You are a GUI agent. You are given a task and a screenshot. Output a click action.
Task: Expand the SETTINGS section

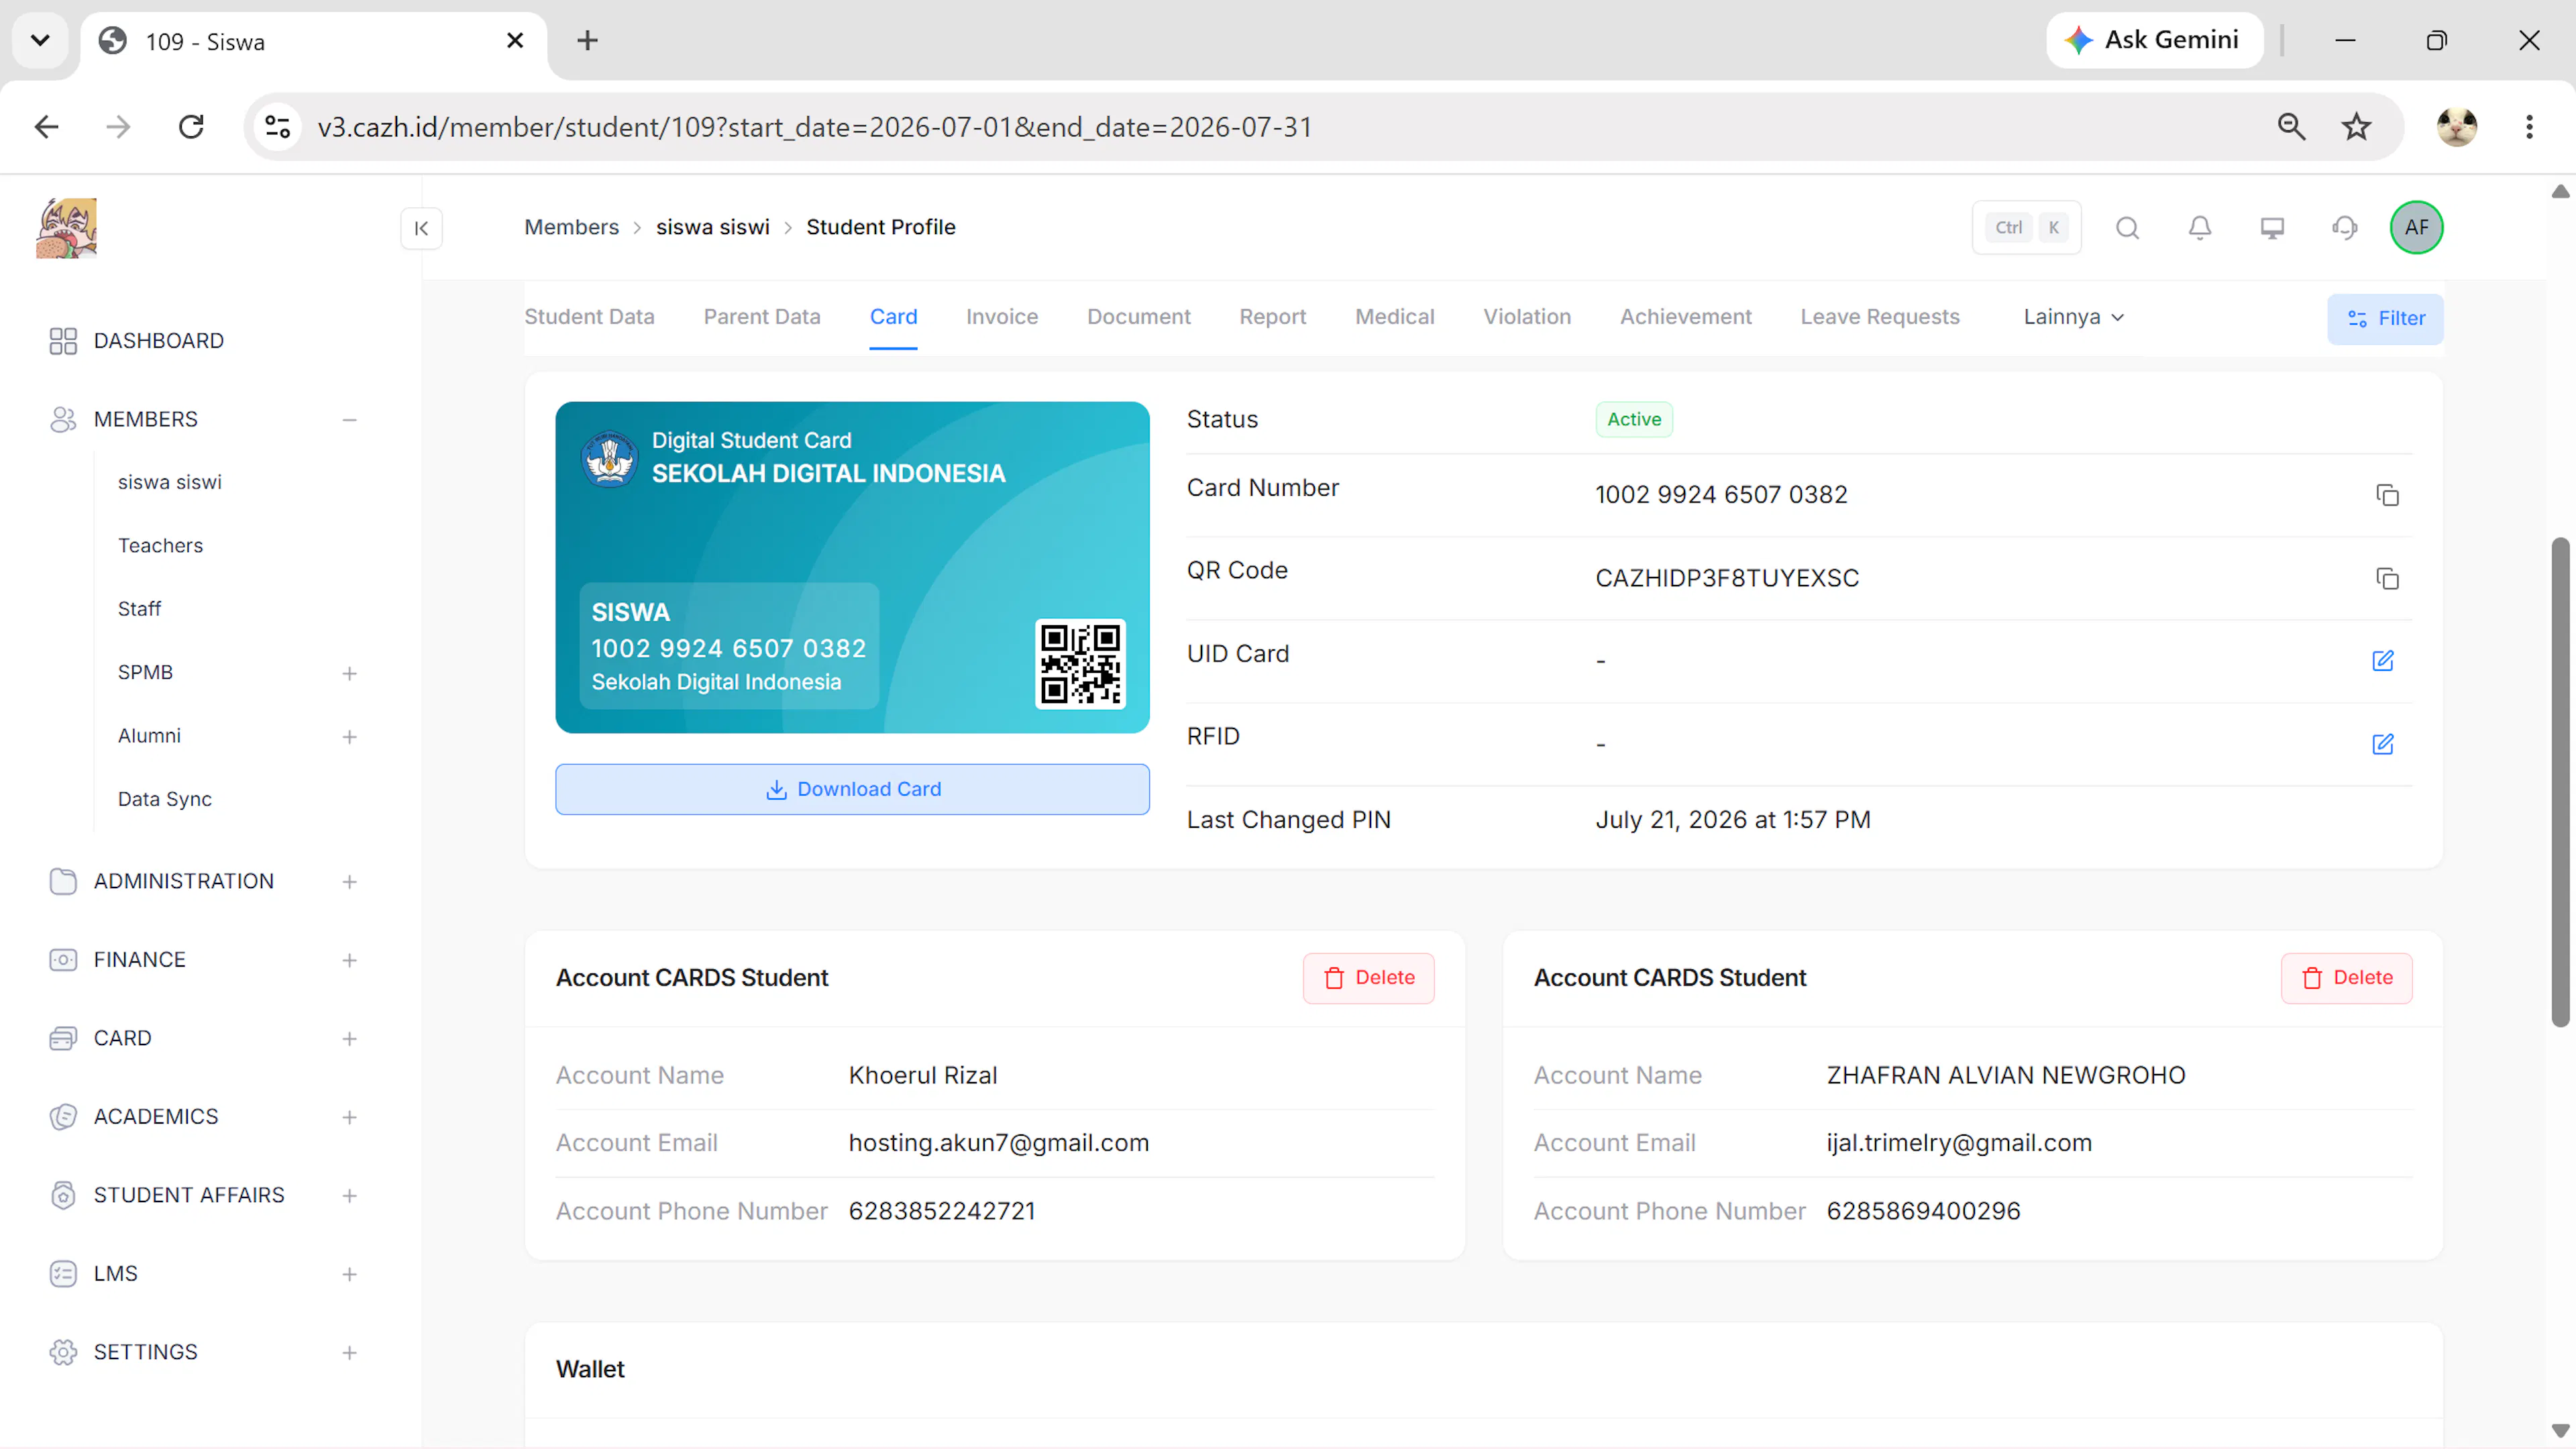click(349, 1353)
